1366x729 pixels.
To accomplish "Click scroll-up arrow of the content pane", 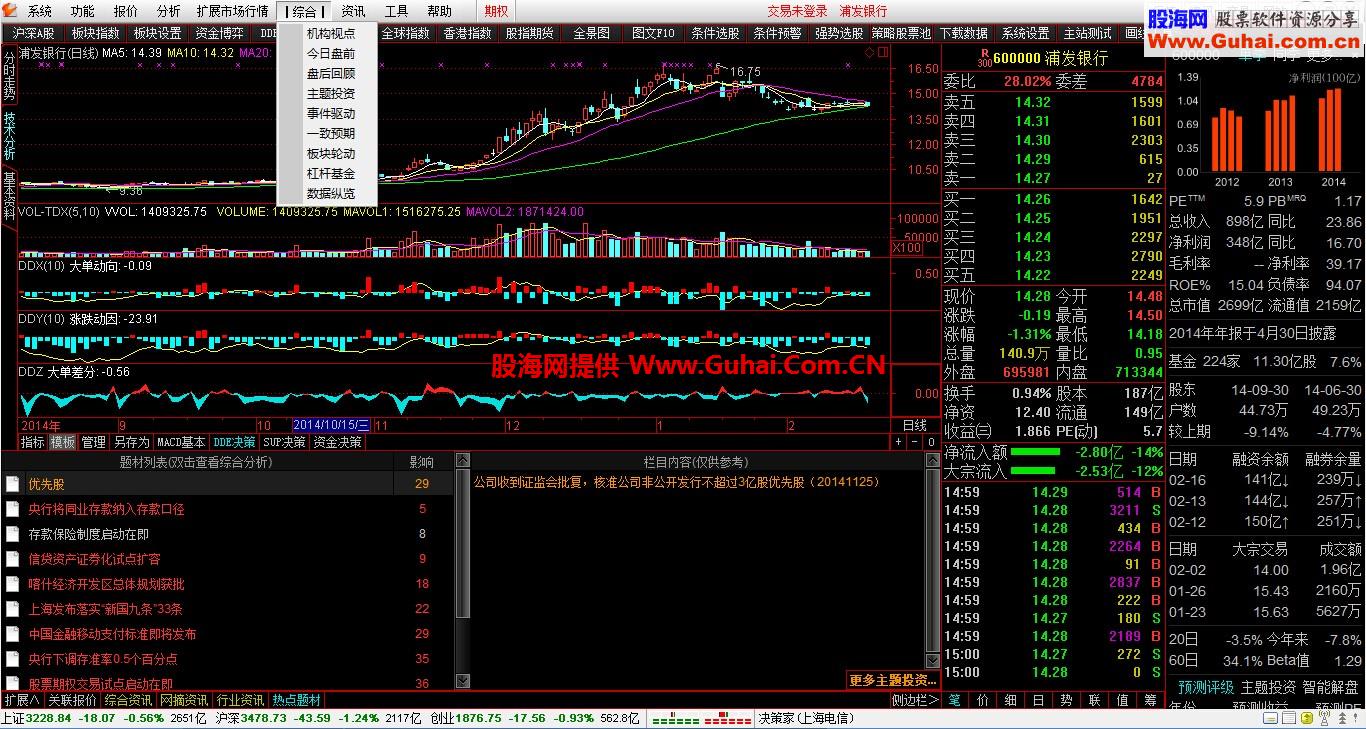I will (x=932, y=461).
